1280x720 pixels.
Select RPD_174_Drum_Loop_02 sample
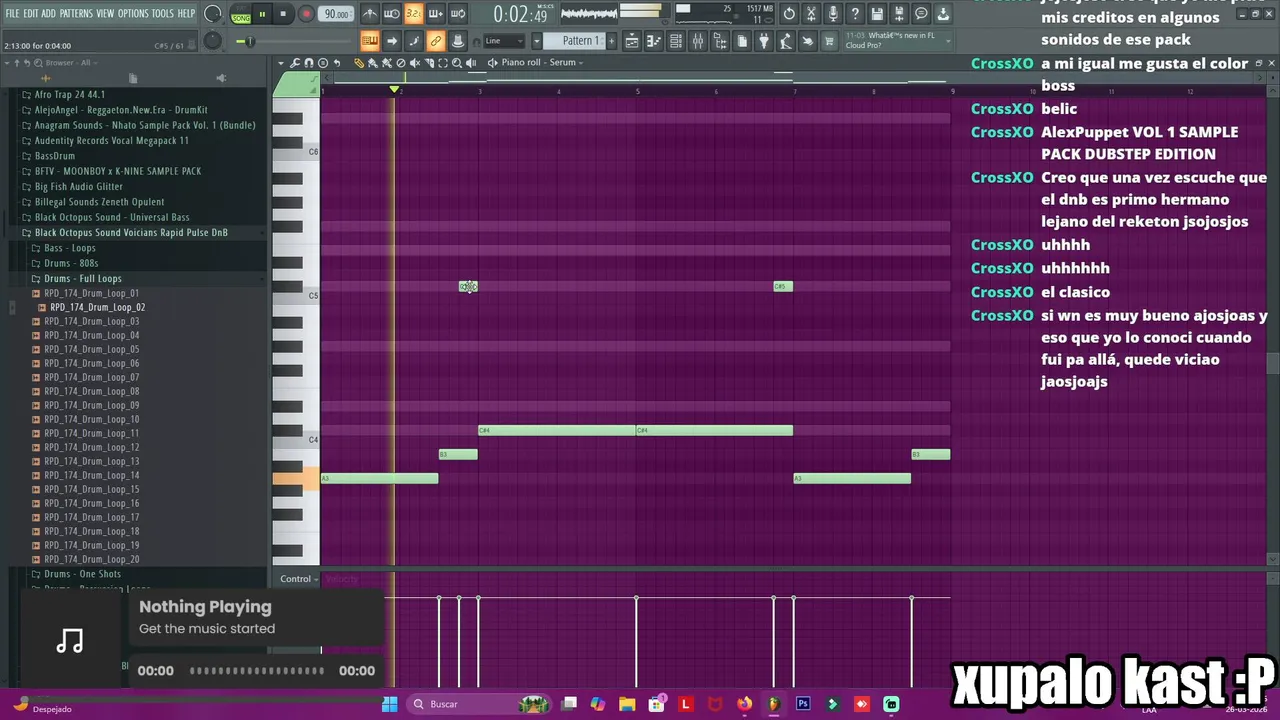click(97, 308)
